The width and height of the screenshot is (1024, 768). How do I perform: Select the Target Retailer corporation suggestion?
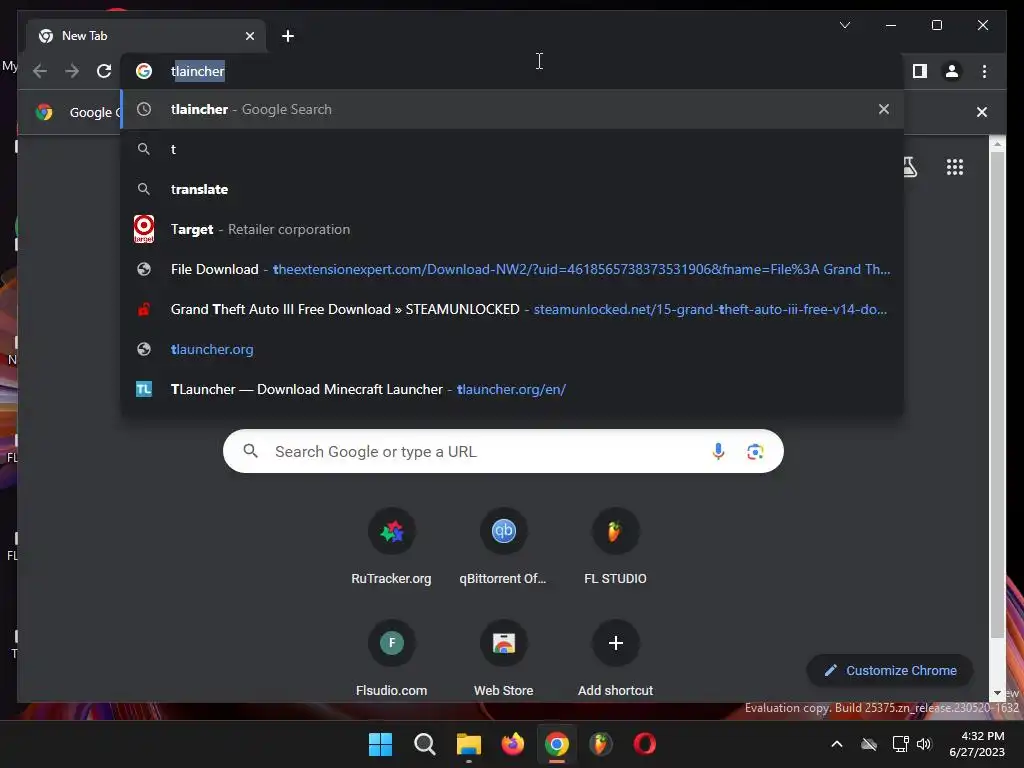513,229
